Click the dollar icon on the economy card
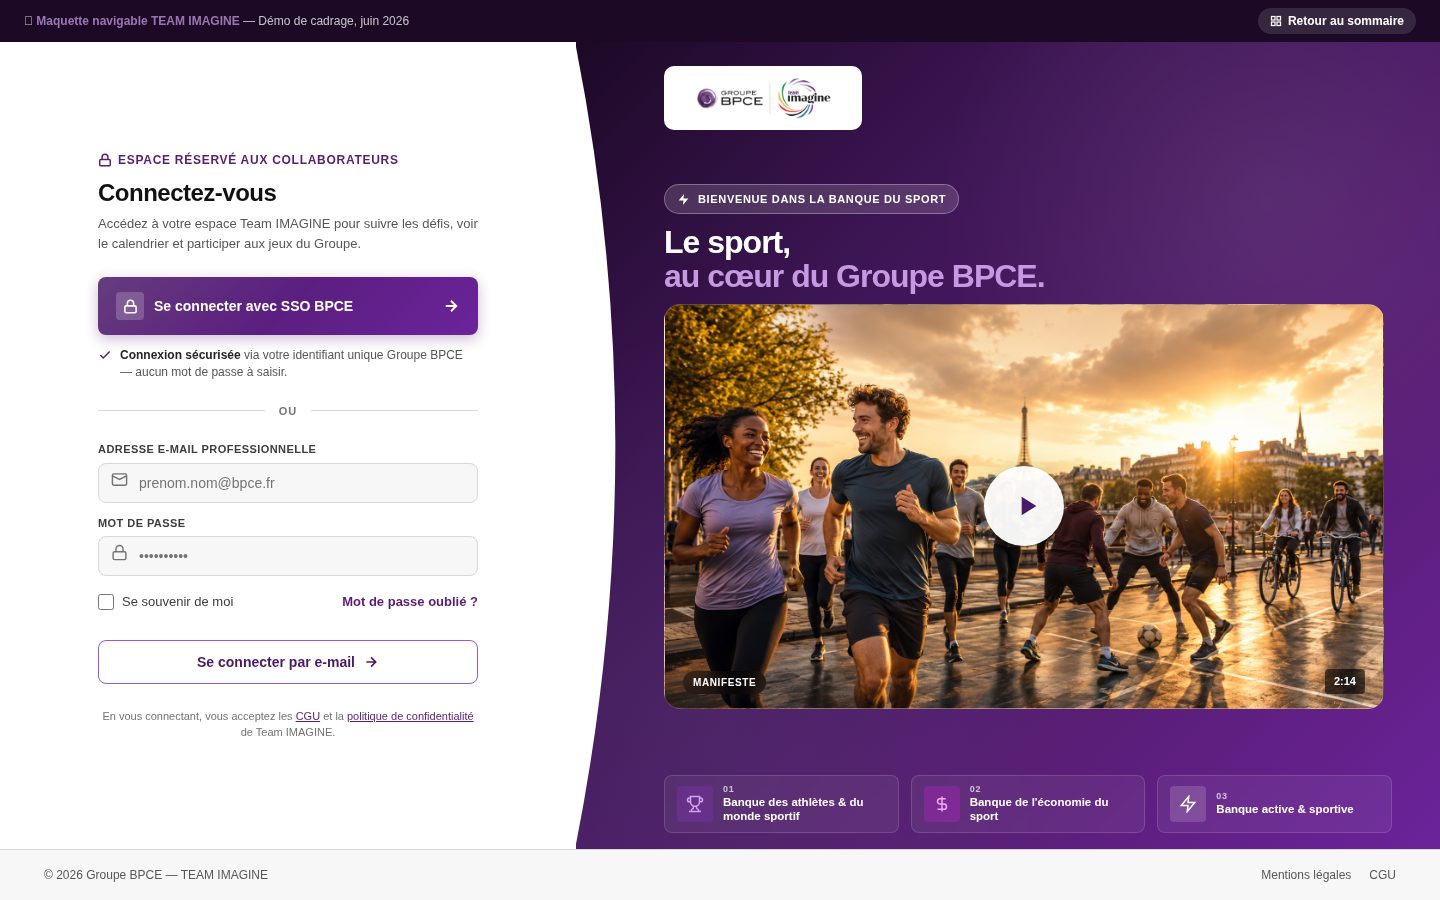The image size is (1440, 900). (x=942, y=804)
